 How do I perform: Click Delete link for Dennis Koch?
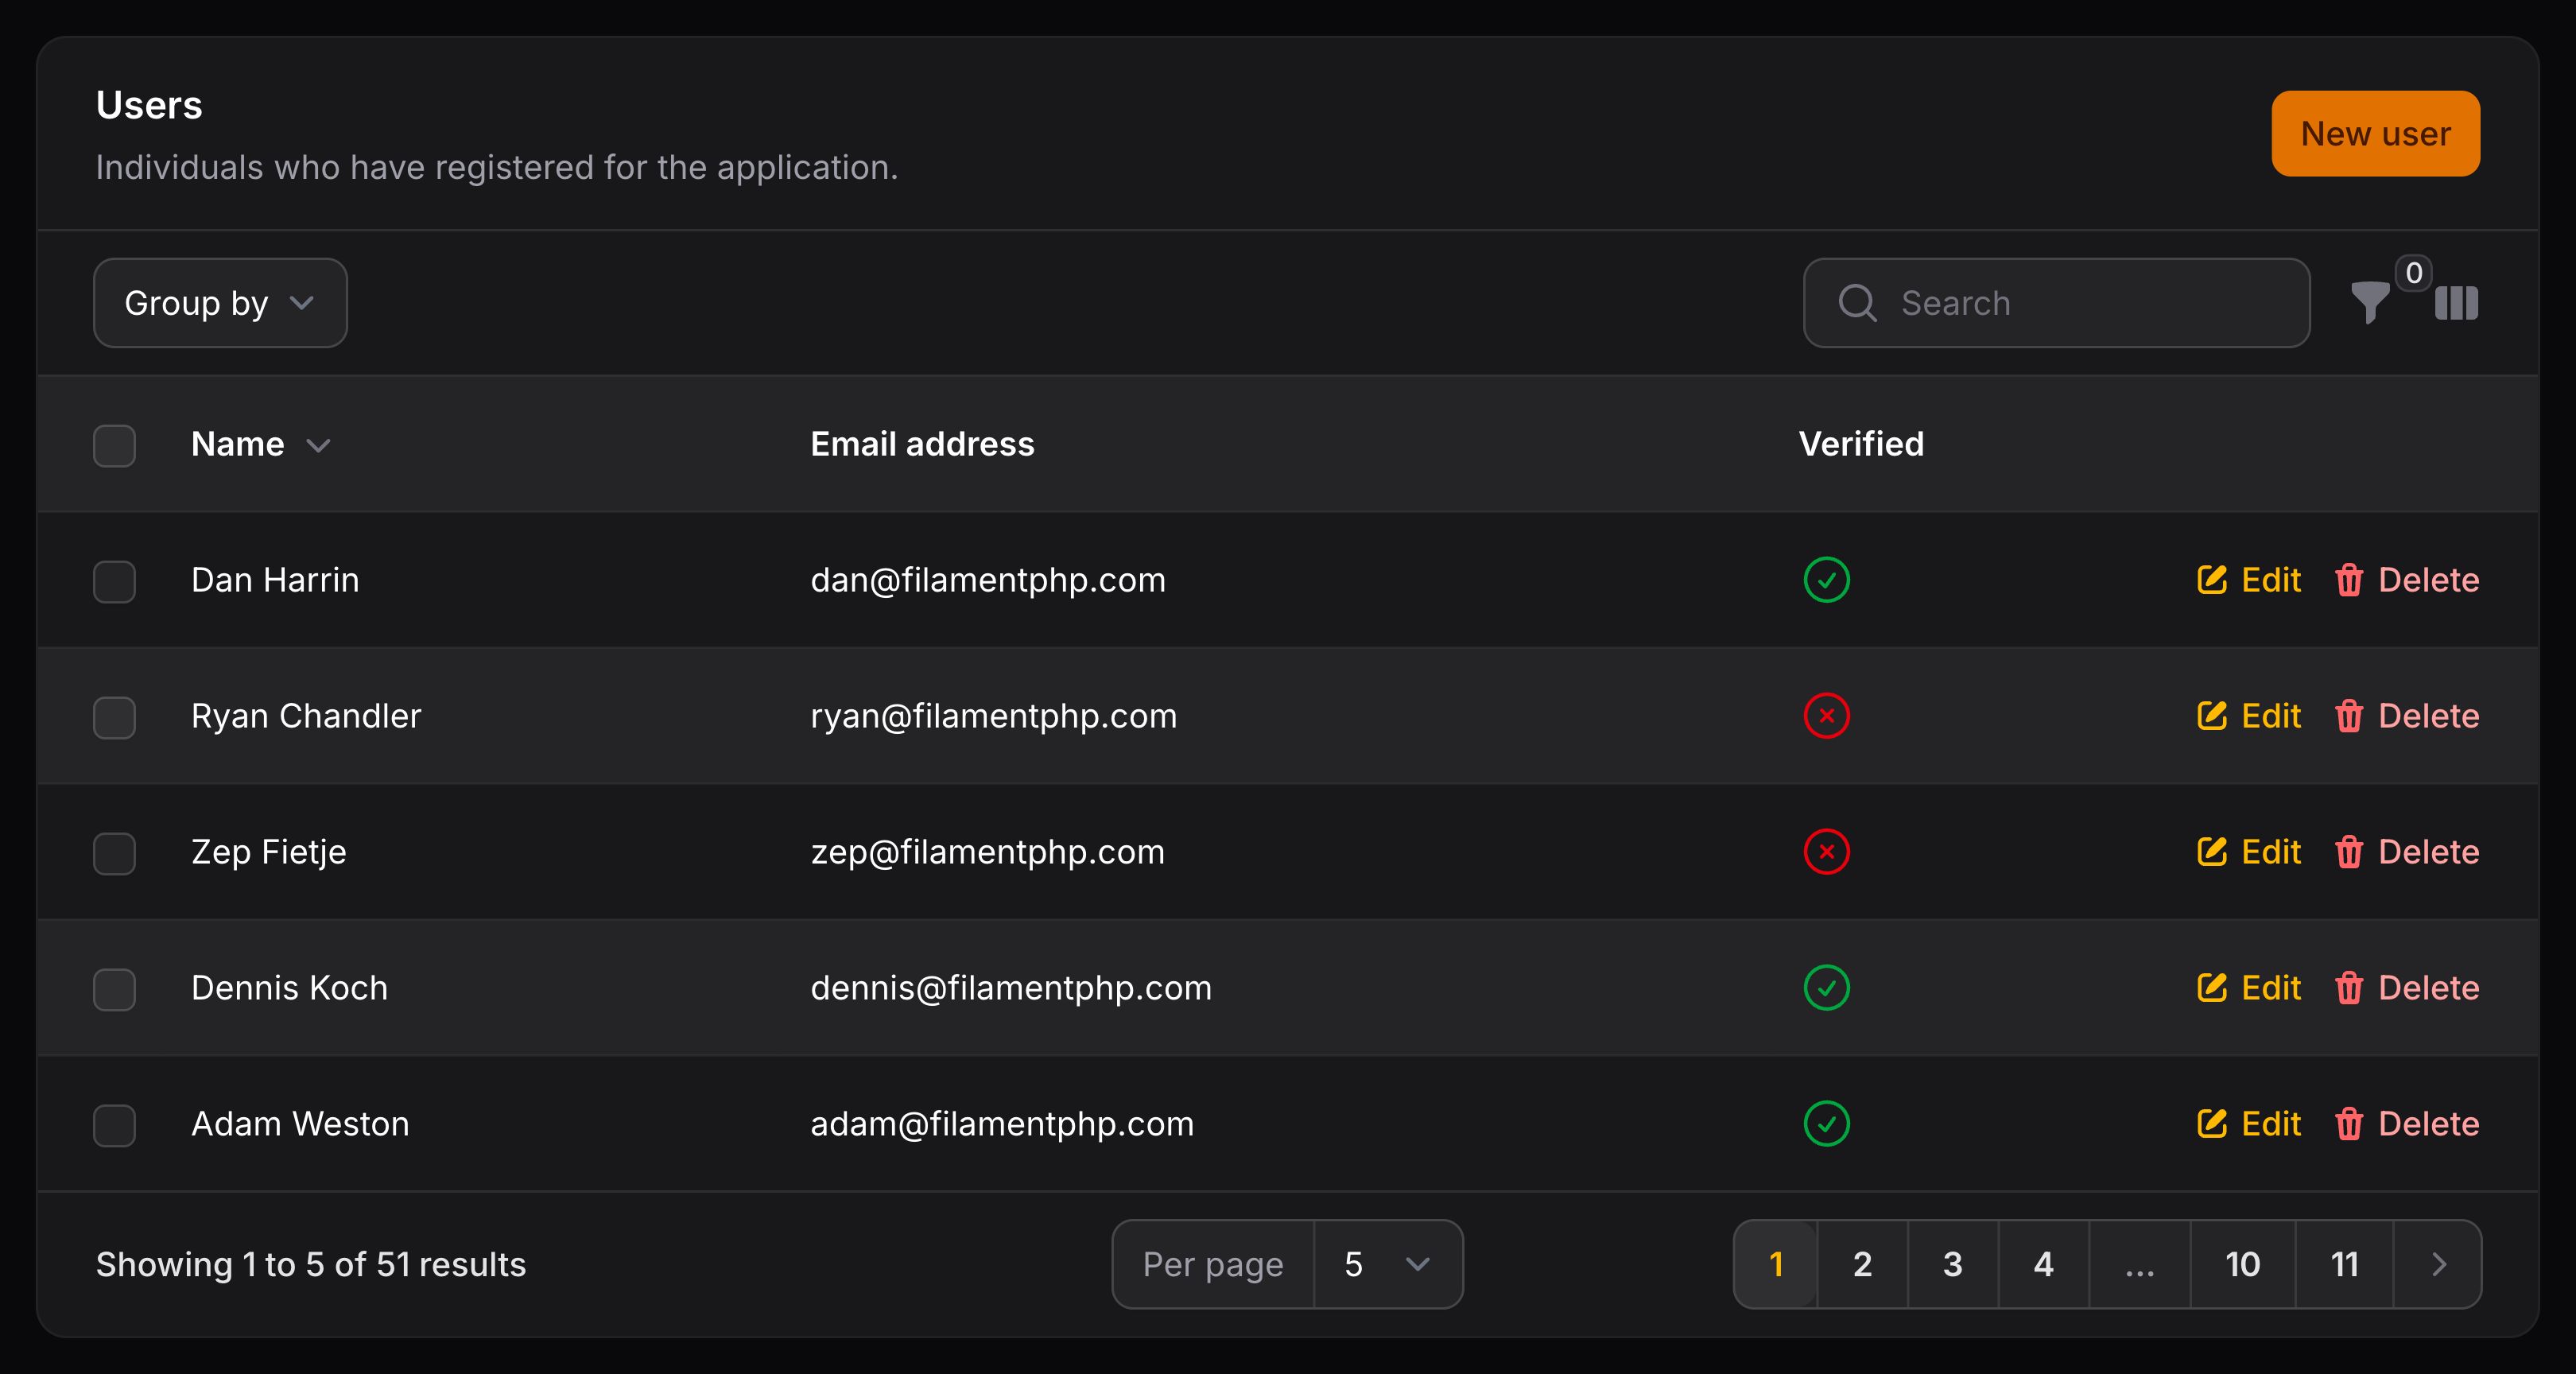(2428, 988)
